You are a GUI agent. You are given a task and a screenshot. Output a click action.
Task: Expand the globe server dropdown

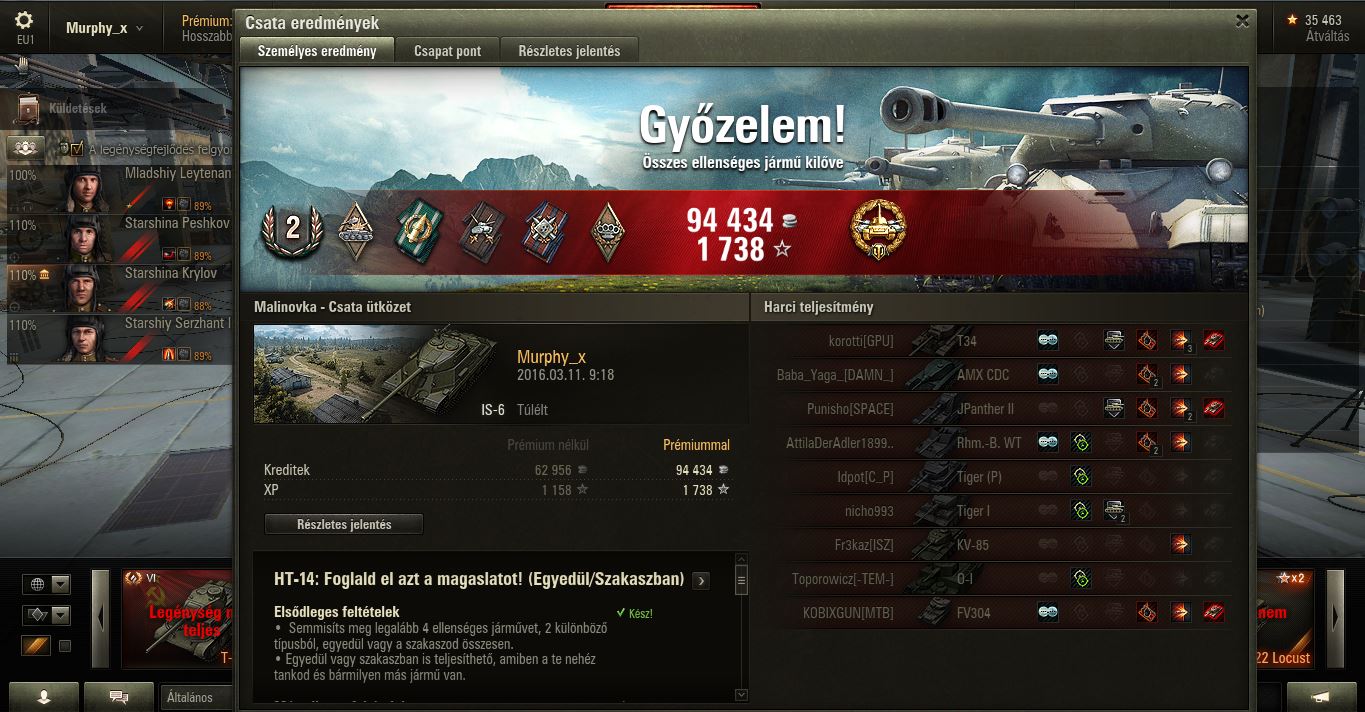61,584
